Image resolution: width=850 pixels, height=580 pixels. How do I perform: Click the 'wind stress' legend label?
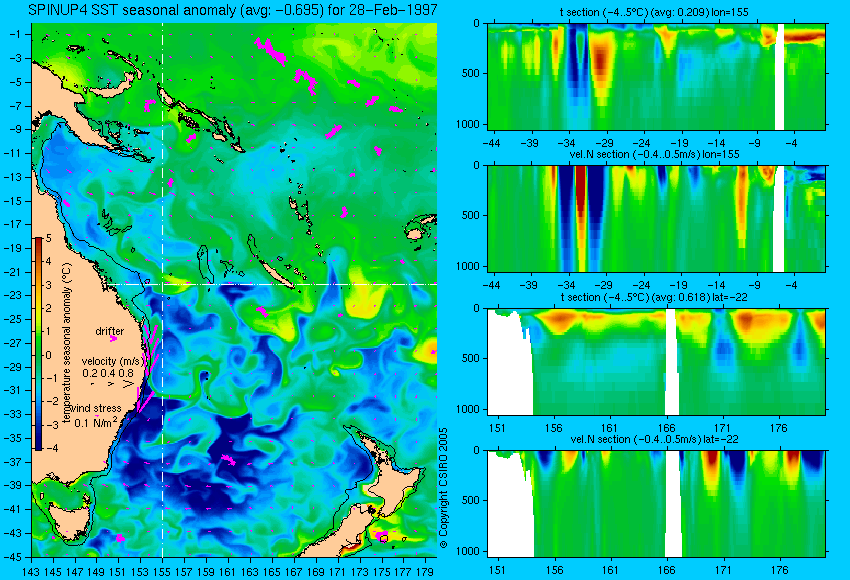pos(98,408)
